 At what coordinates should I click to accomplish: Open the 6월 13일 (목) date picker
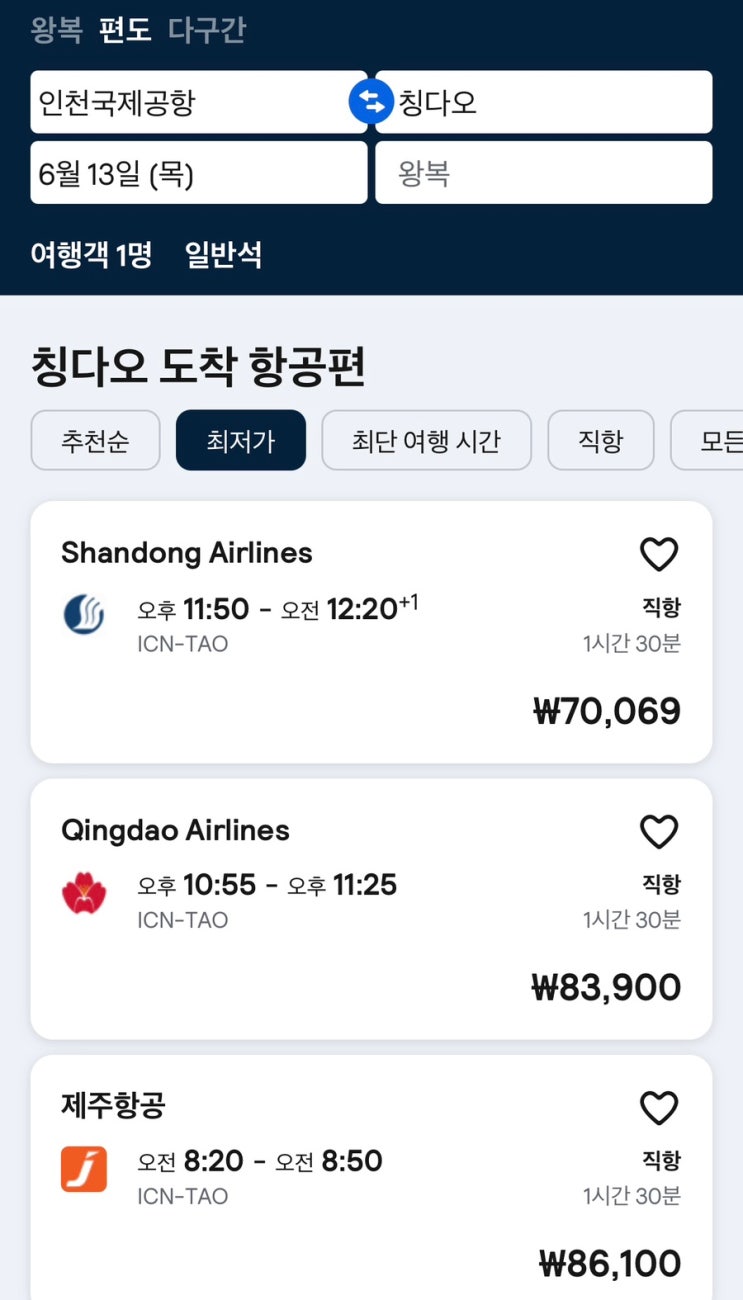[198, 173]
